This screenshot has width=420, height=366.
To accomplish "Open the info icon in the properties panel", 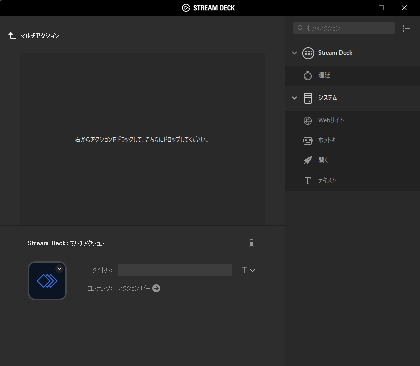I will click(x=251, y=243).
